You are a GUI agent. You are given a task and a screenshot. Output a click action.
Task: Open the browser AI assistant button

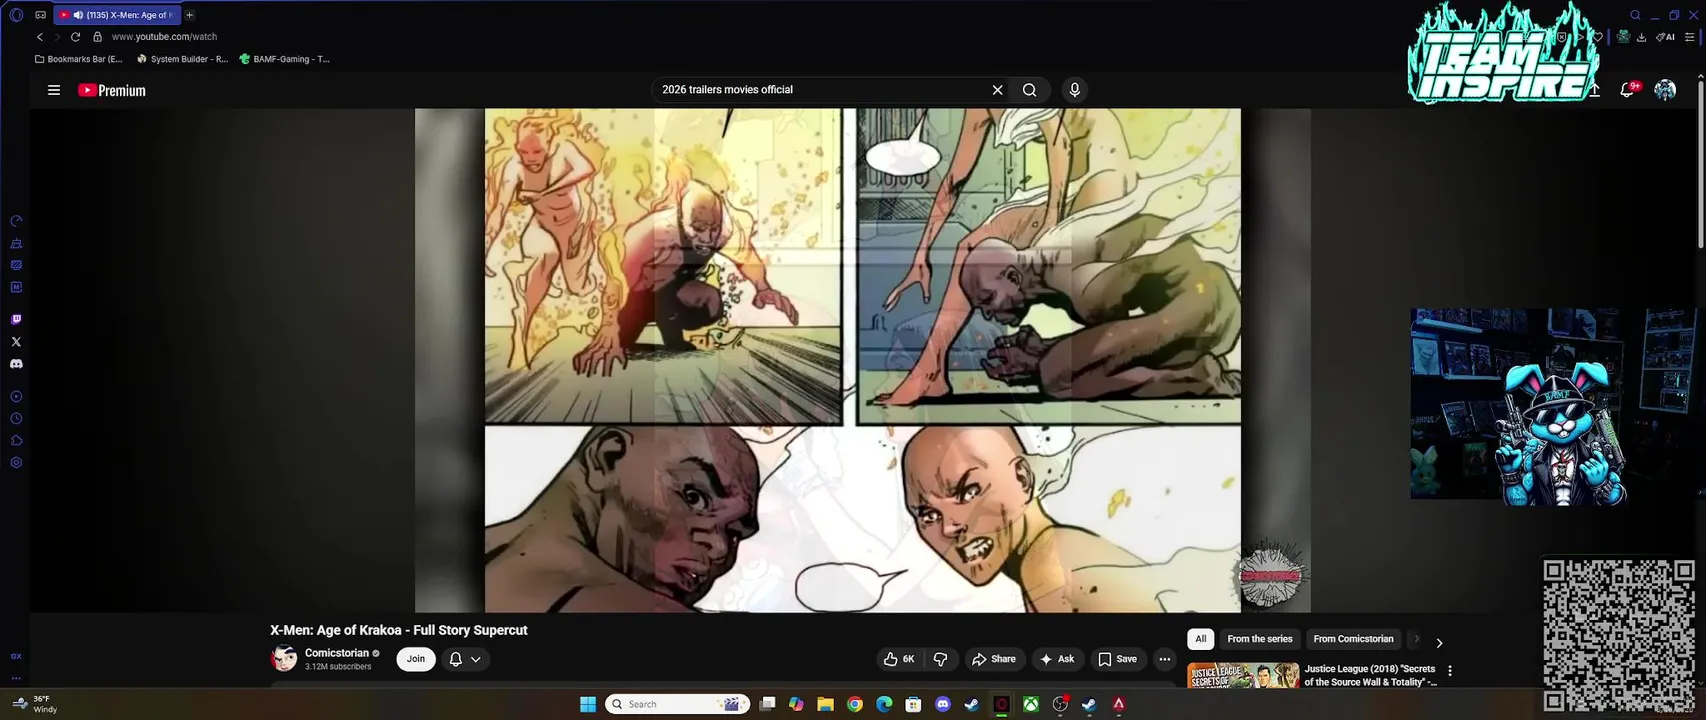coord(1666,37)
